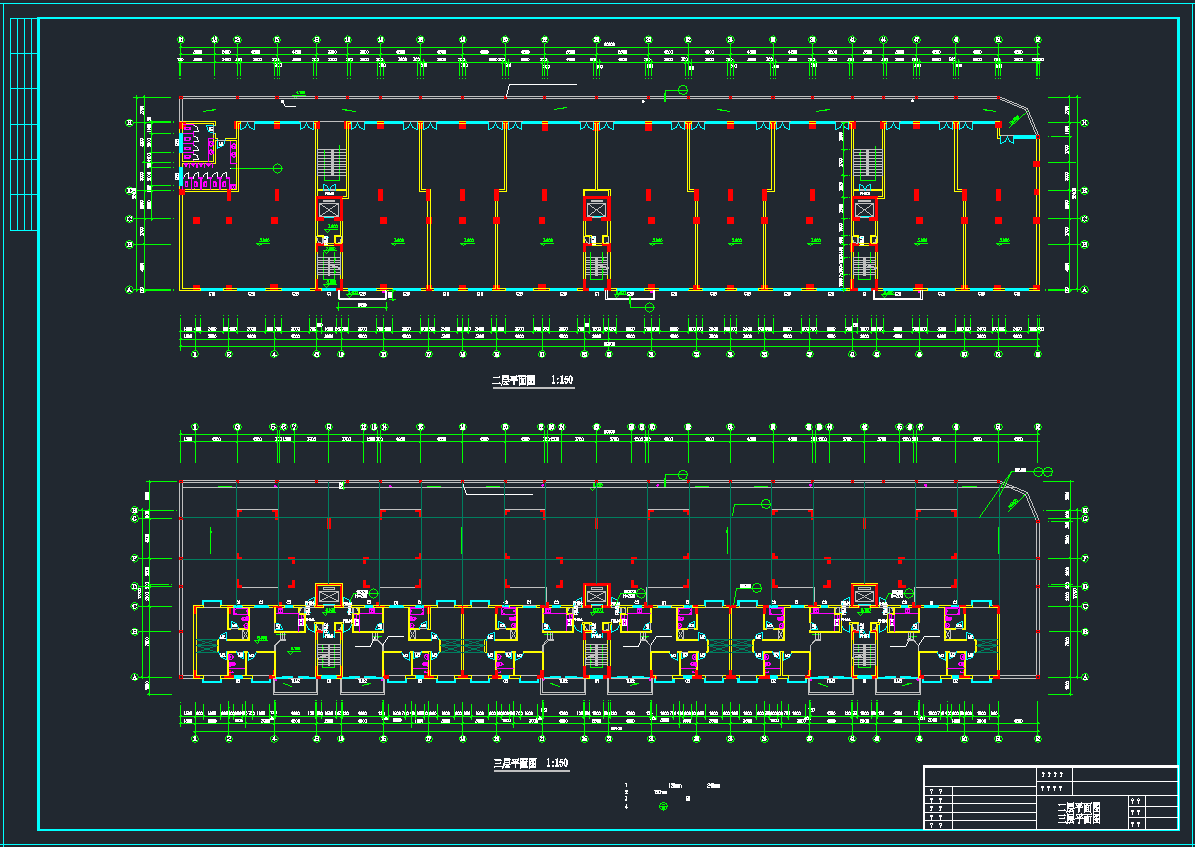Pick the right elevator in the third-floor plan

[864, 595]
